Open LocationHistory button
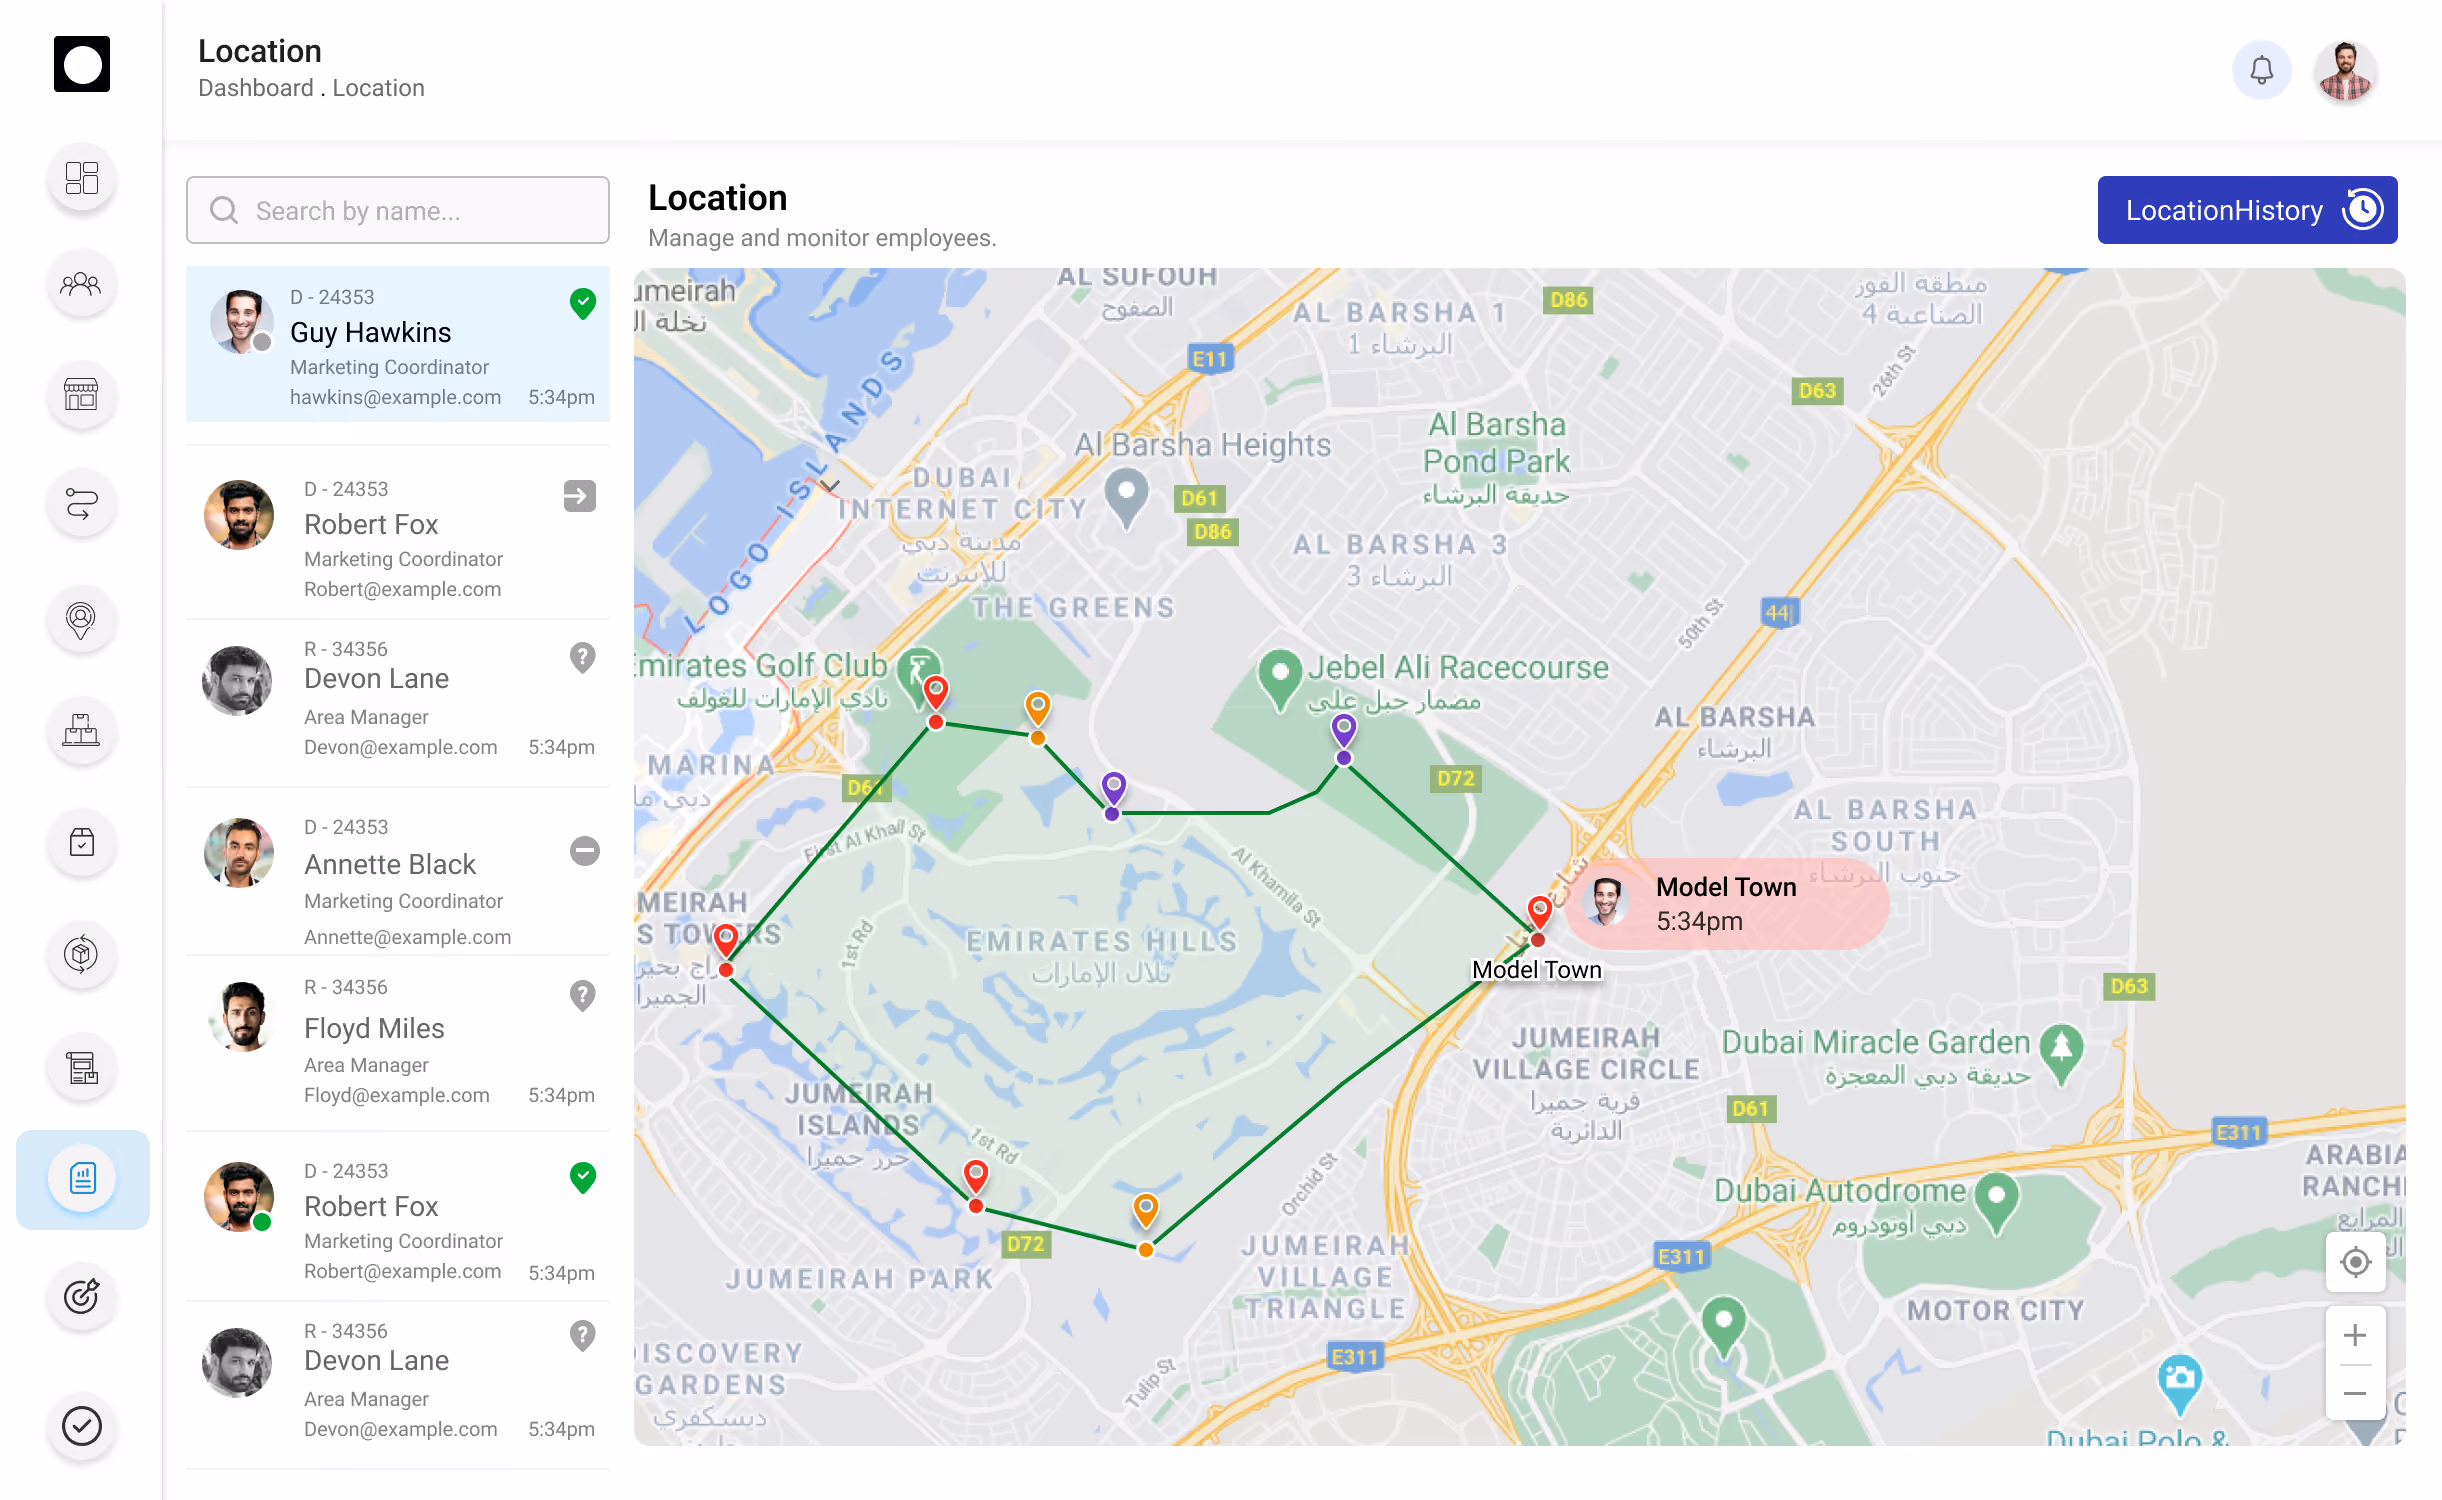 2247,210
